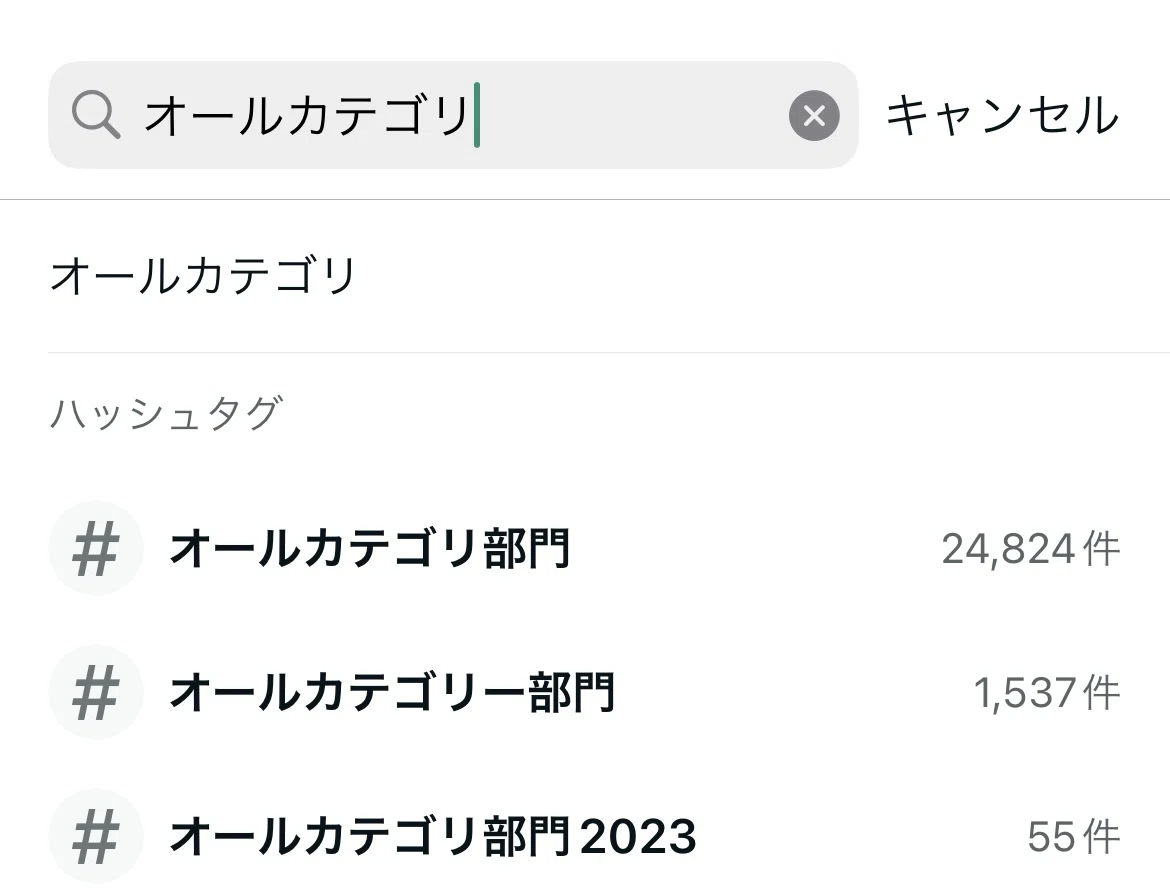Viewport: 1170px width, 888px height.
Task: Click the 24,824件 post count
Action: (x=1030, y=549)
